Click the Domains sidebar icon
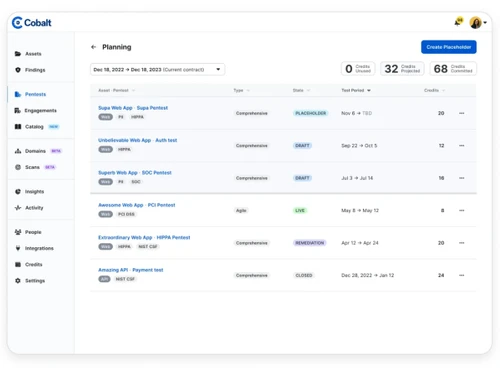500x375 pixels. 18,151
